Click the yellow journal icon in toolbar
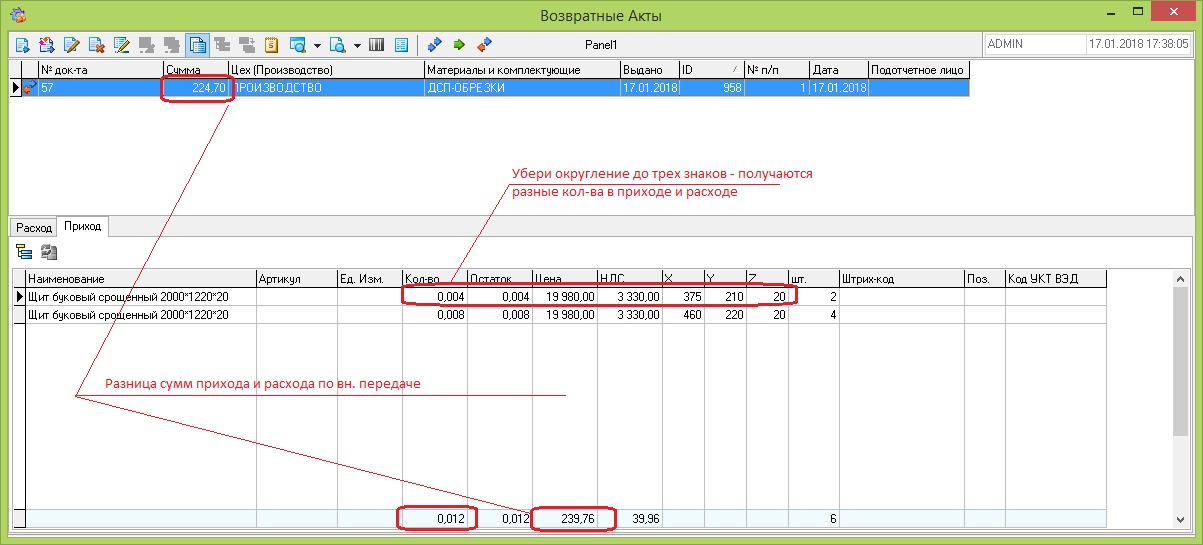Screen dimensions: 1203x545 pyautogui.click(x=271, y=45)
